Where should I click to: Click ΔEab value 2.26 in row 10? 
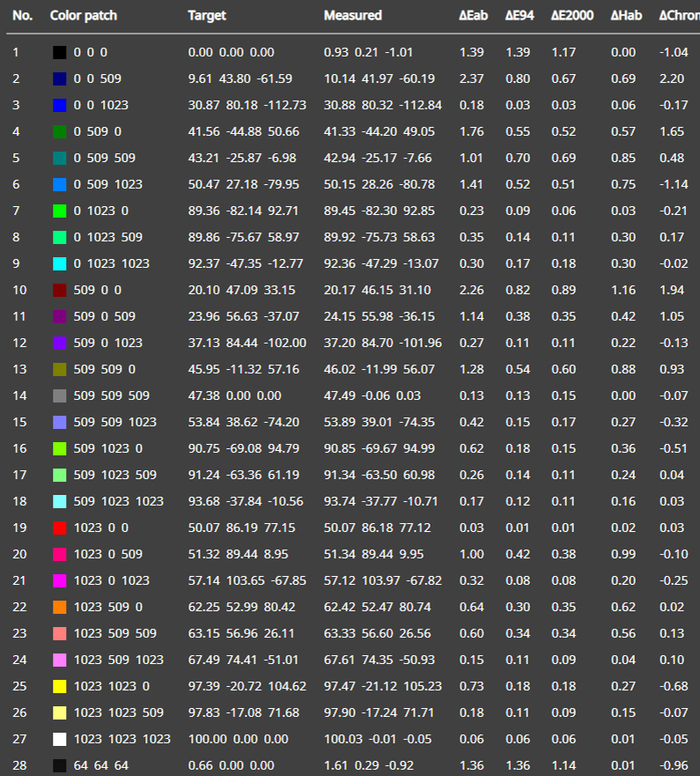pyautogui.click(x=471, y=290)
